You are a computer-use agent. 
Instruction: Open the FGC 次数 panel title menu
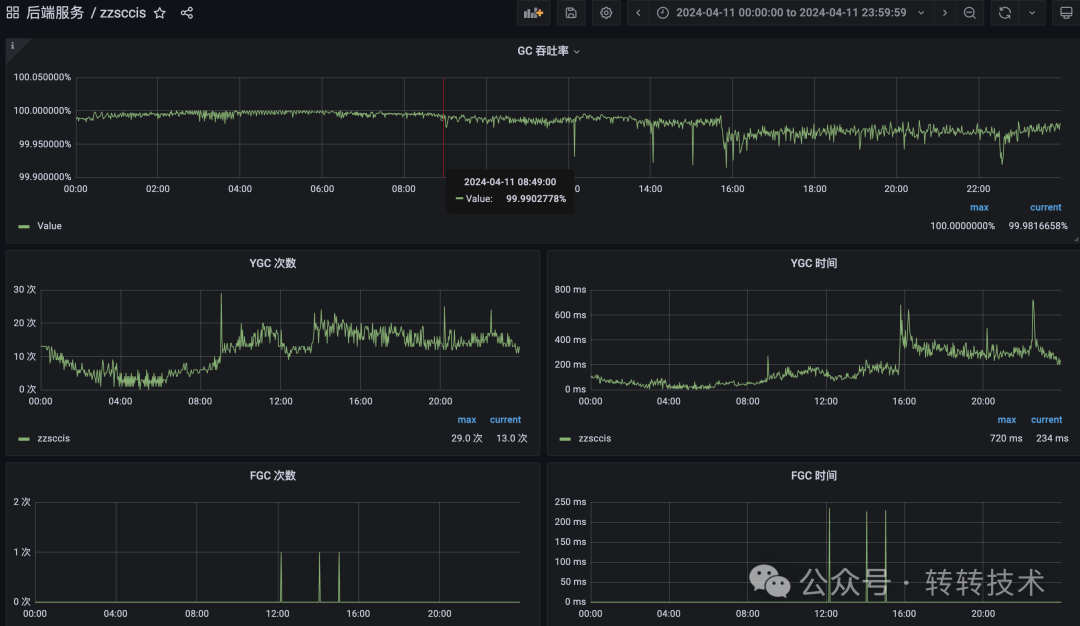pos(272,476)
